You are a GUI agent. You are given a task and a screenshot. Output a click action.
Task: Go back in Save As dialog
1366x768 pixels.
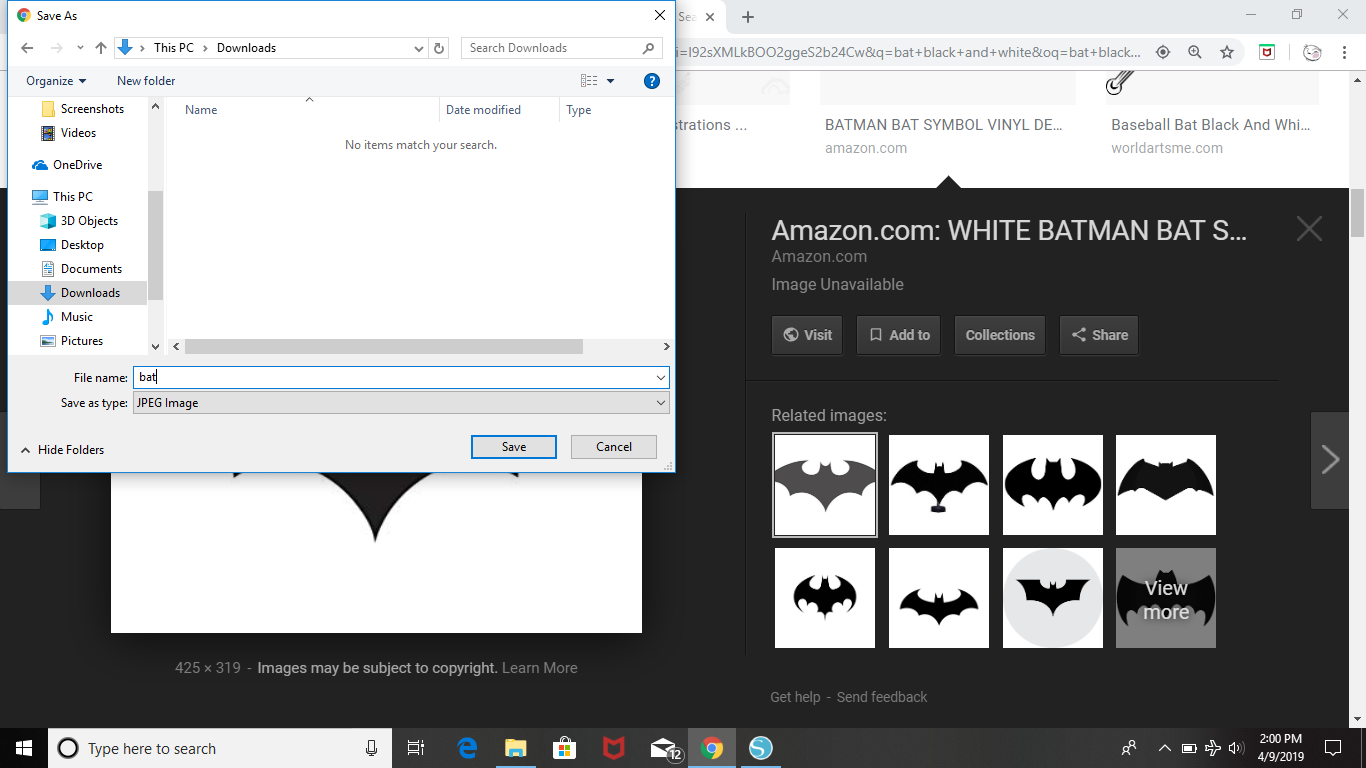[x=27, y=48]
